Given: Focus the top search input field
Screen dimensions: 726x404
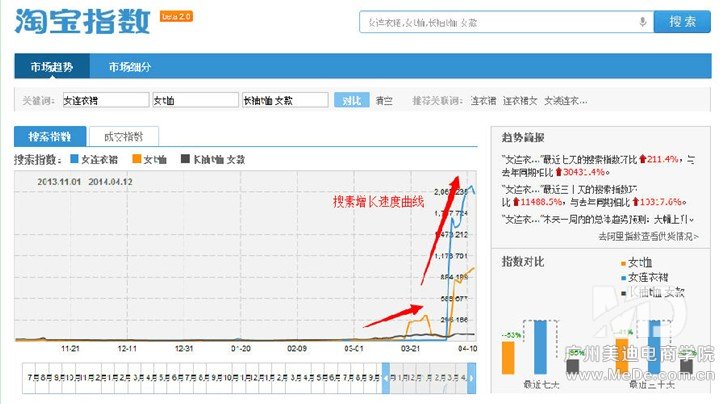Looking at the screenshot, I should 507,22.
